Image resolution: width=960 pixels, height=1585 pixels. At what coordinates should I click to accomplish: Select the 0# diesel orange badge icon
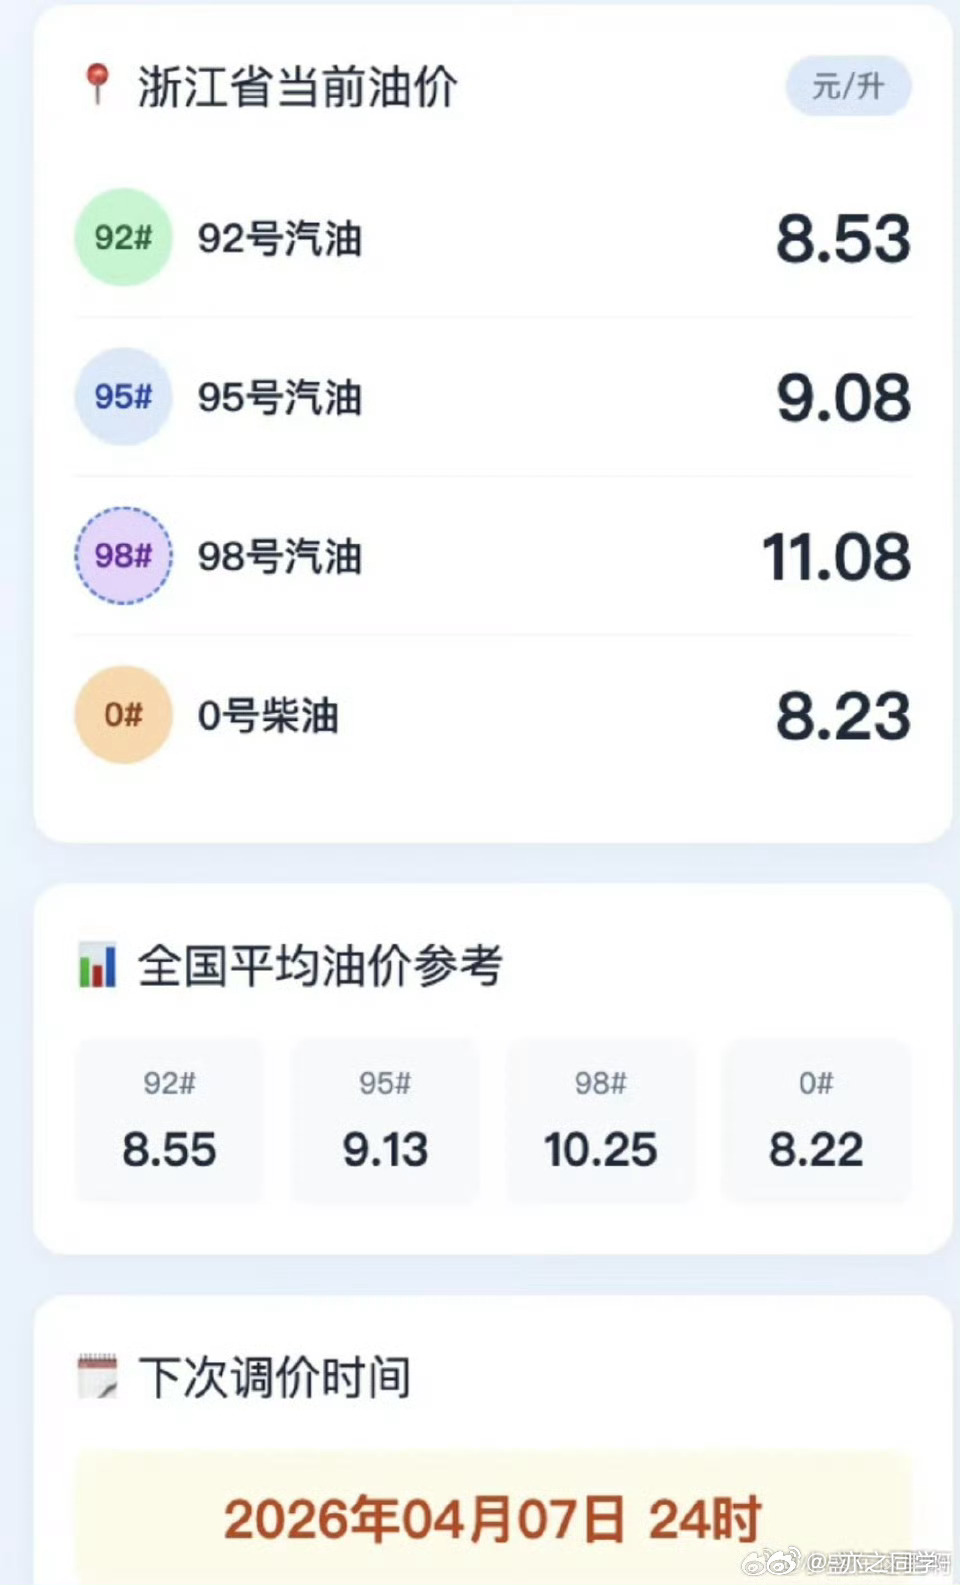pyautogui.click(x=122, y=714)
